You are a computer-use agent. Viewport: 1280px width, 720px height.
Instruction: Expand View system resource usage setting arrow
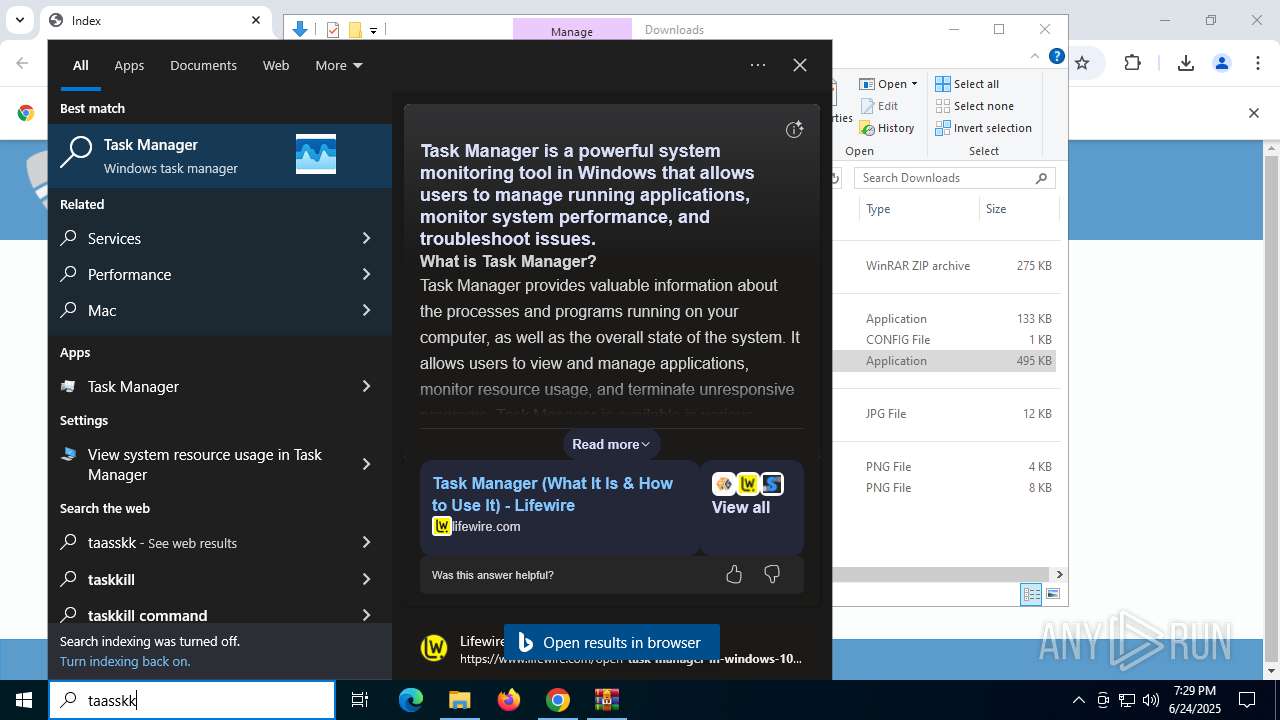pyautogui.click(x=366, y=464)
